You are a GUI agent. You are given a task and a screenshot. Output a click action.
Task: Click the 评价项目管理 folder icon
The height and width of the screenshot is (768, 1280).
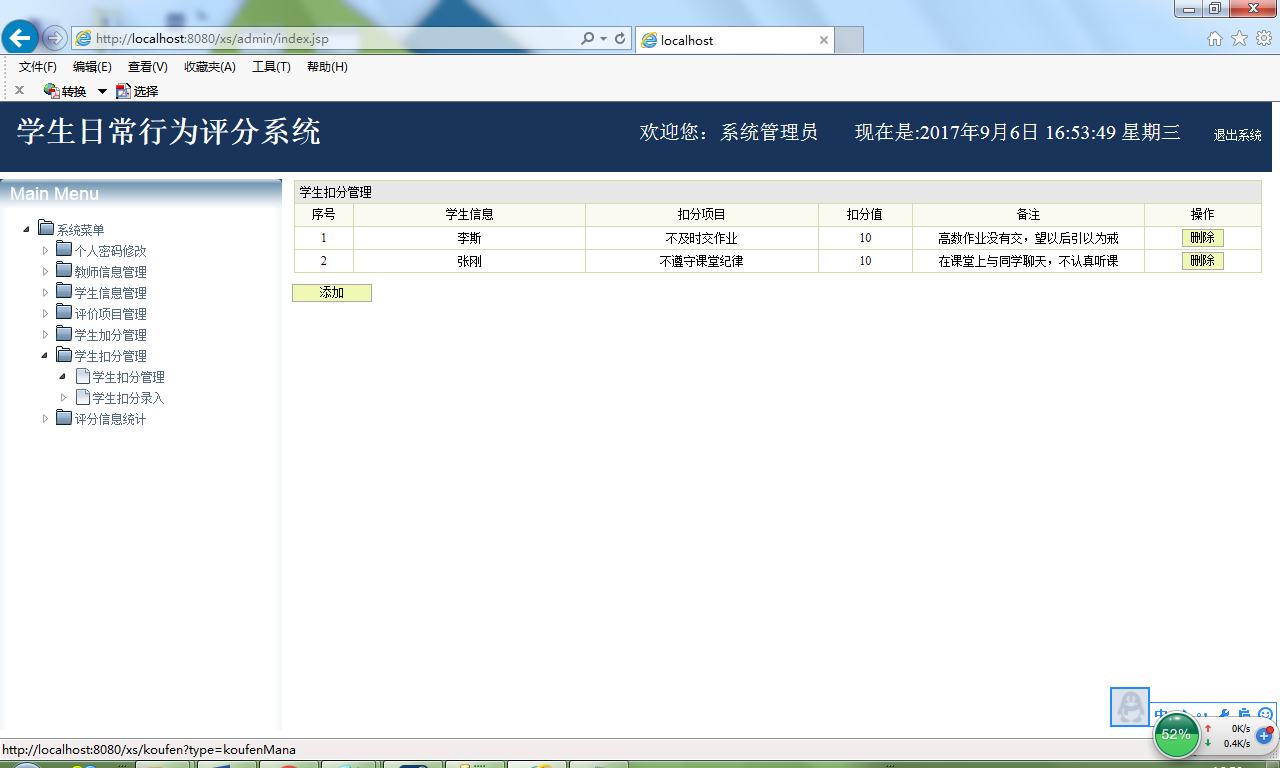point(64,312)
